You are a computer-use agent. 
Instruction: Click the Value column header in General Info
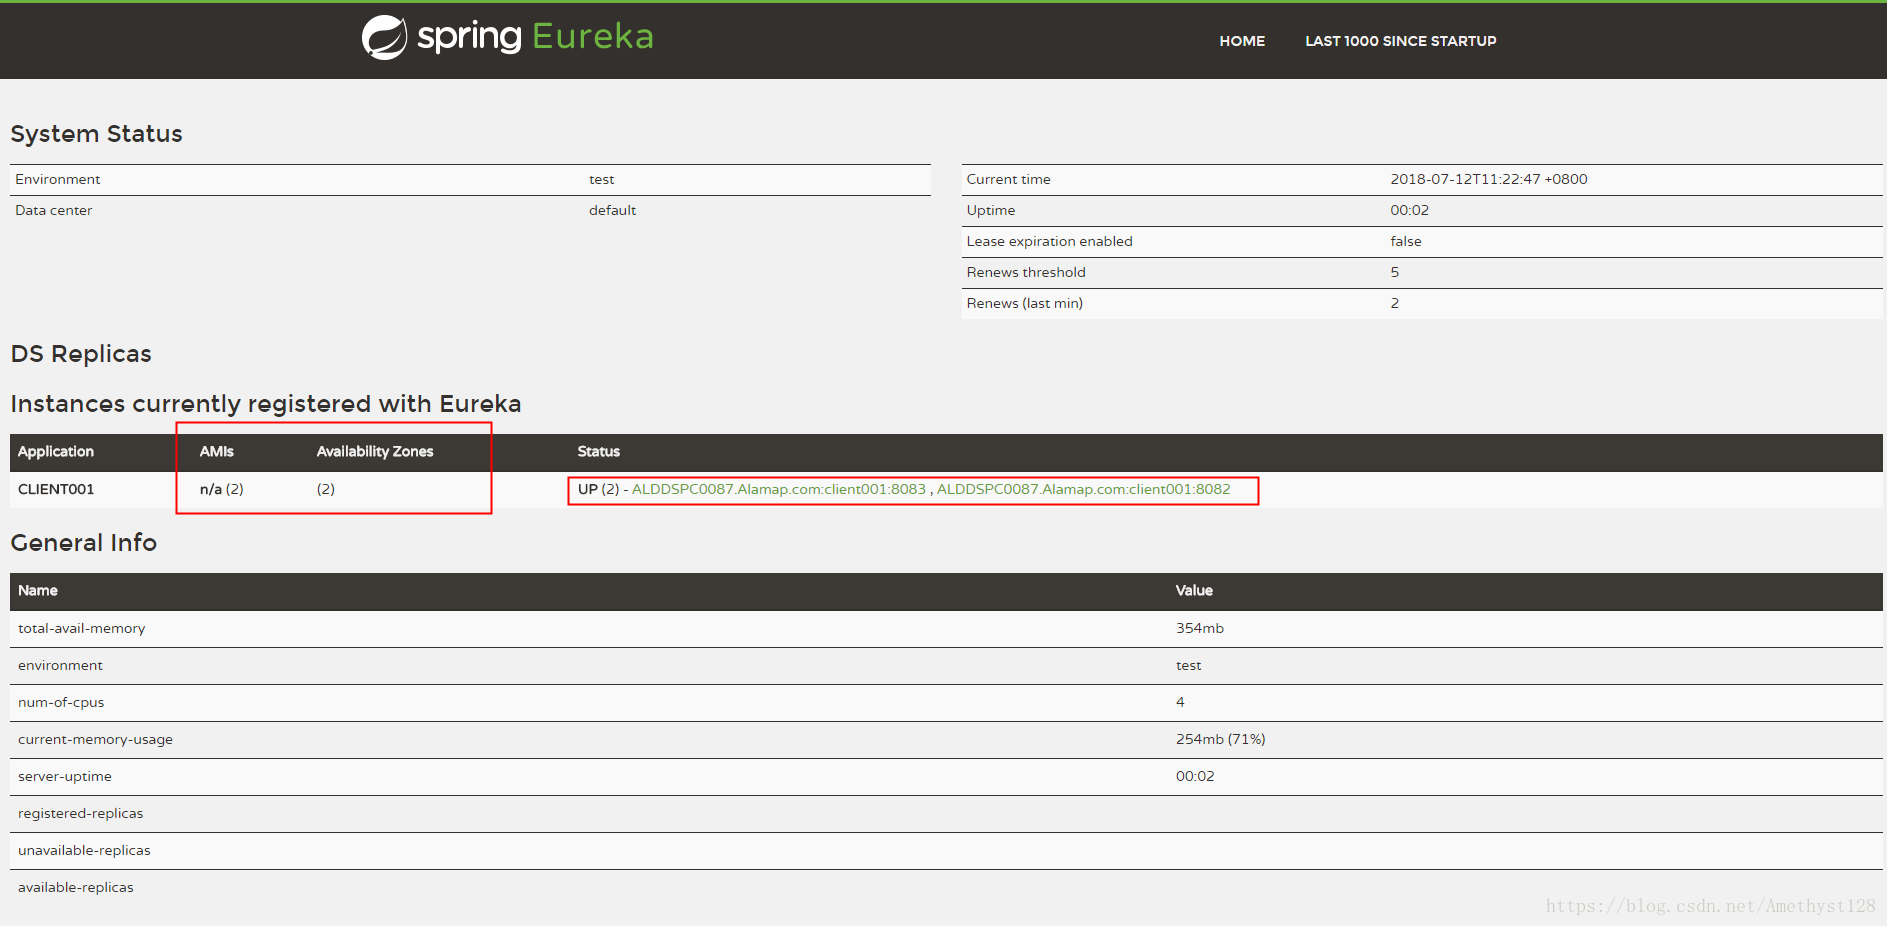(x=1194, y=591)
